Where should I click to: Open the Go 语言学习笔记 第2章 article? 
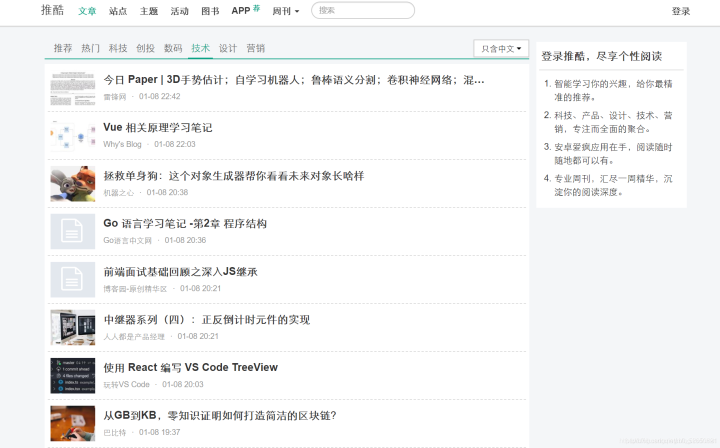(185, 224)
